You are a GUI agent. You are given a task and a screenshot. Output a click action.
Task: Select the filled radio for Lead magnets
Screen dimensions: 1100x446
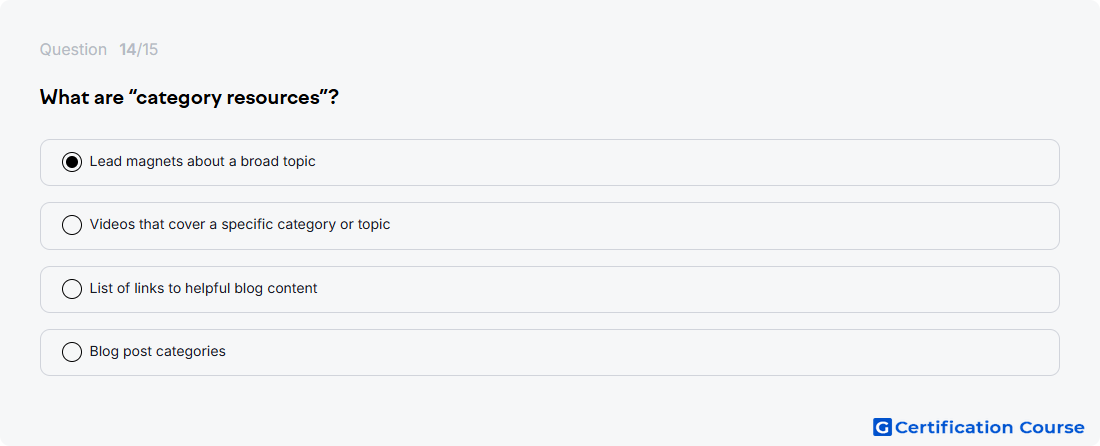[x=72, y=162]
